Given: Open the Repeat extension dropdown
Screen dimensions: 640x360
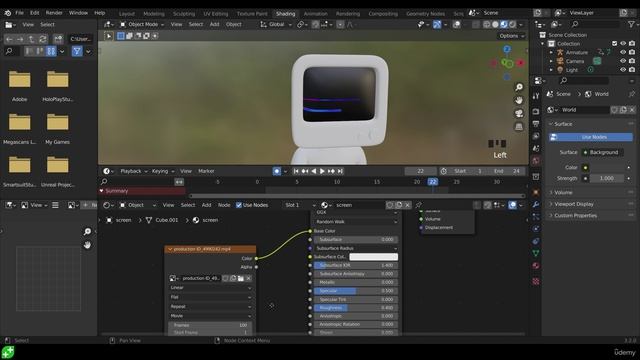Looking at the screenshot, I should (x=210, y=307).
